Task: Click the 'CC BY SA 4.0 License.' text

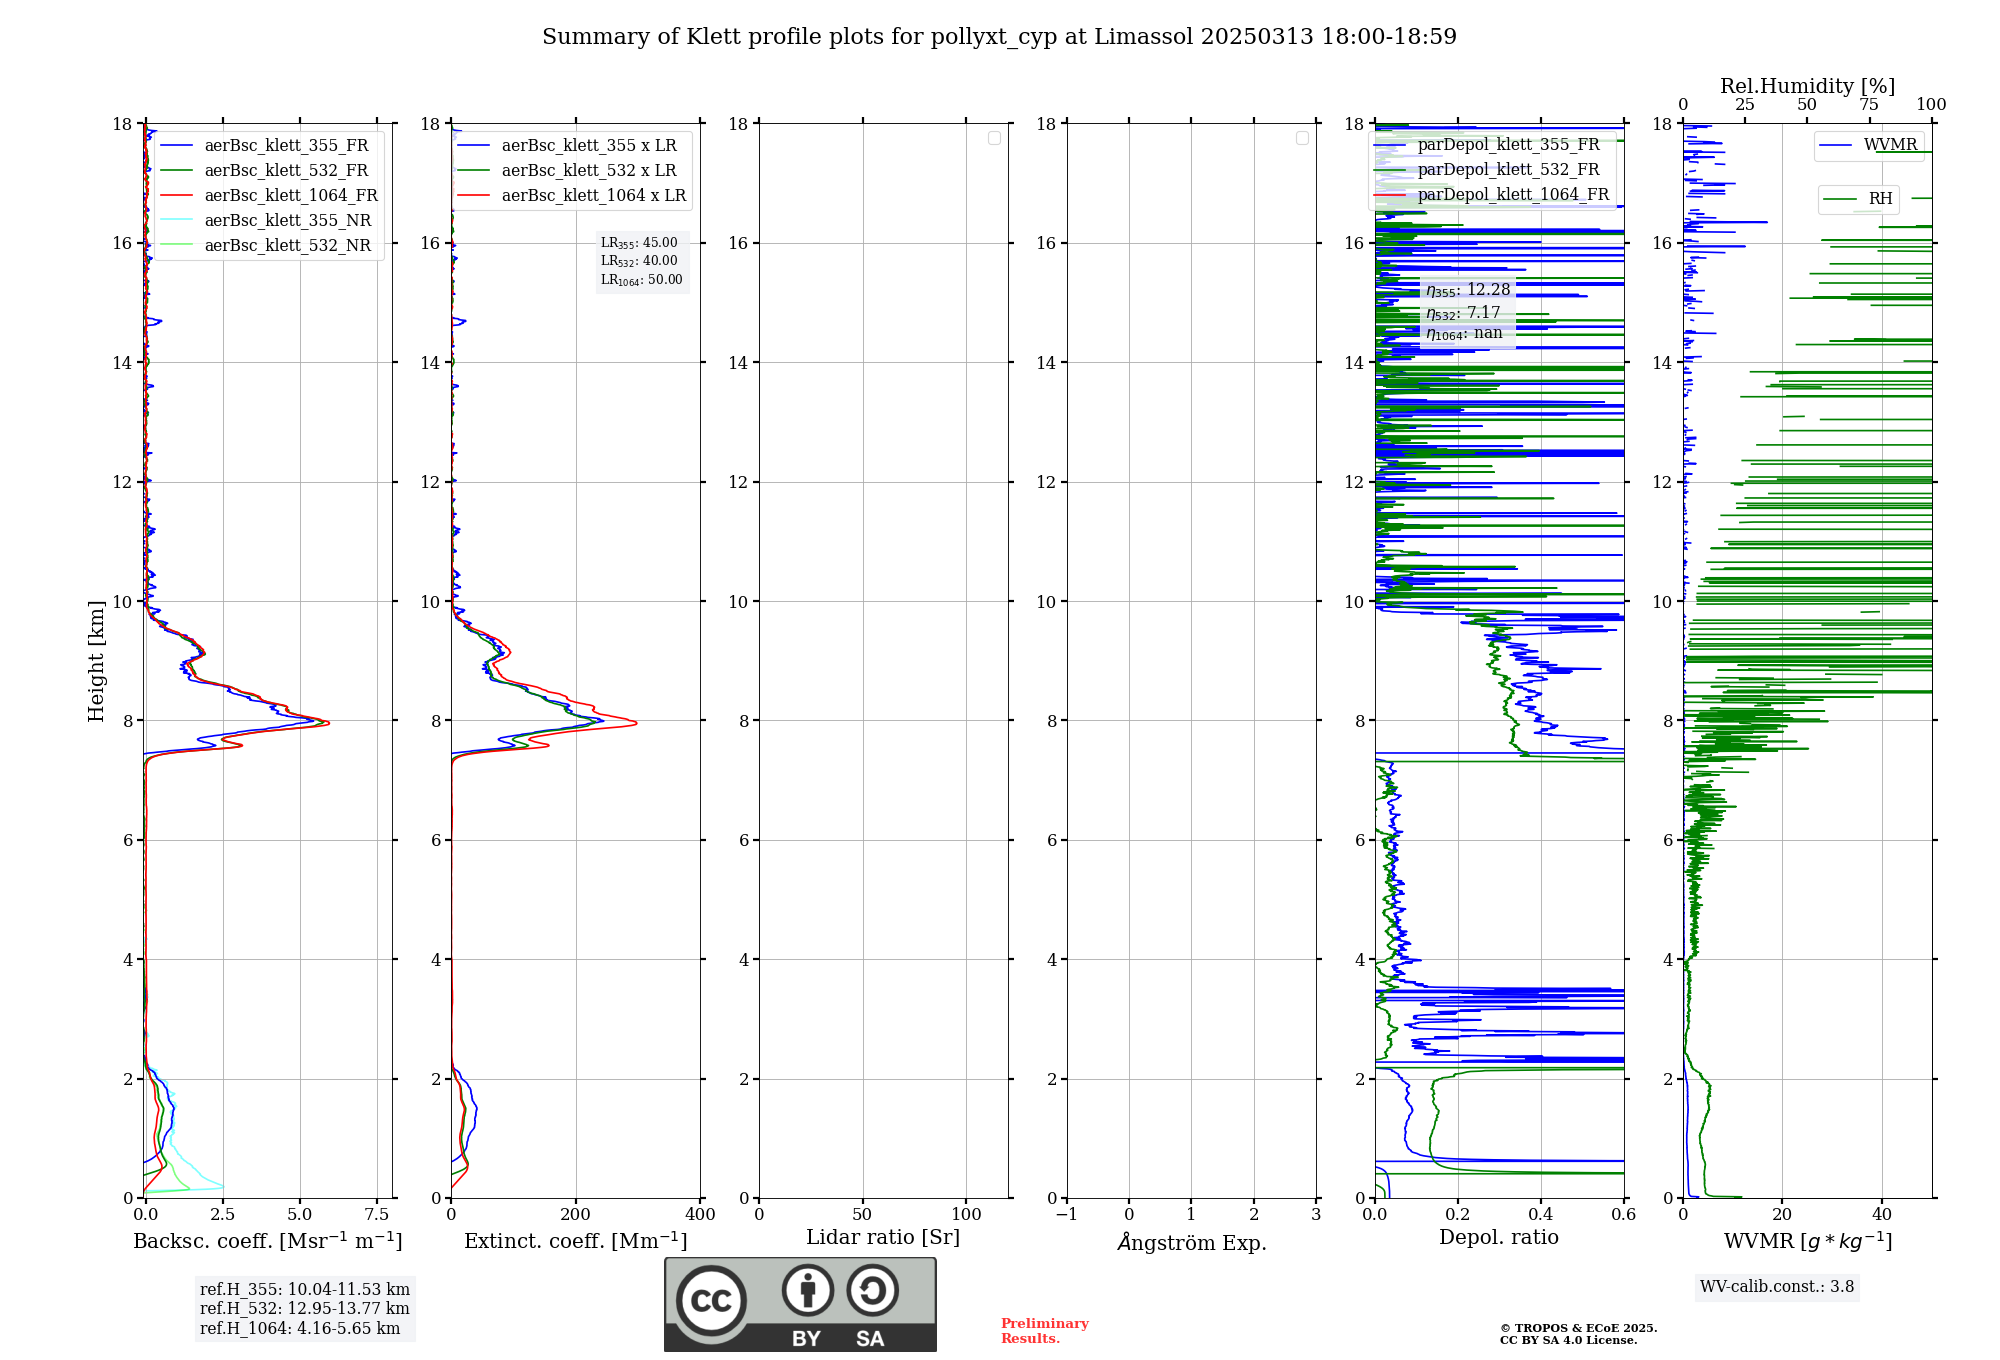Action: 1568,1340
